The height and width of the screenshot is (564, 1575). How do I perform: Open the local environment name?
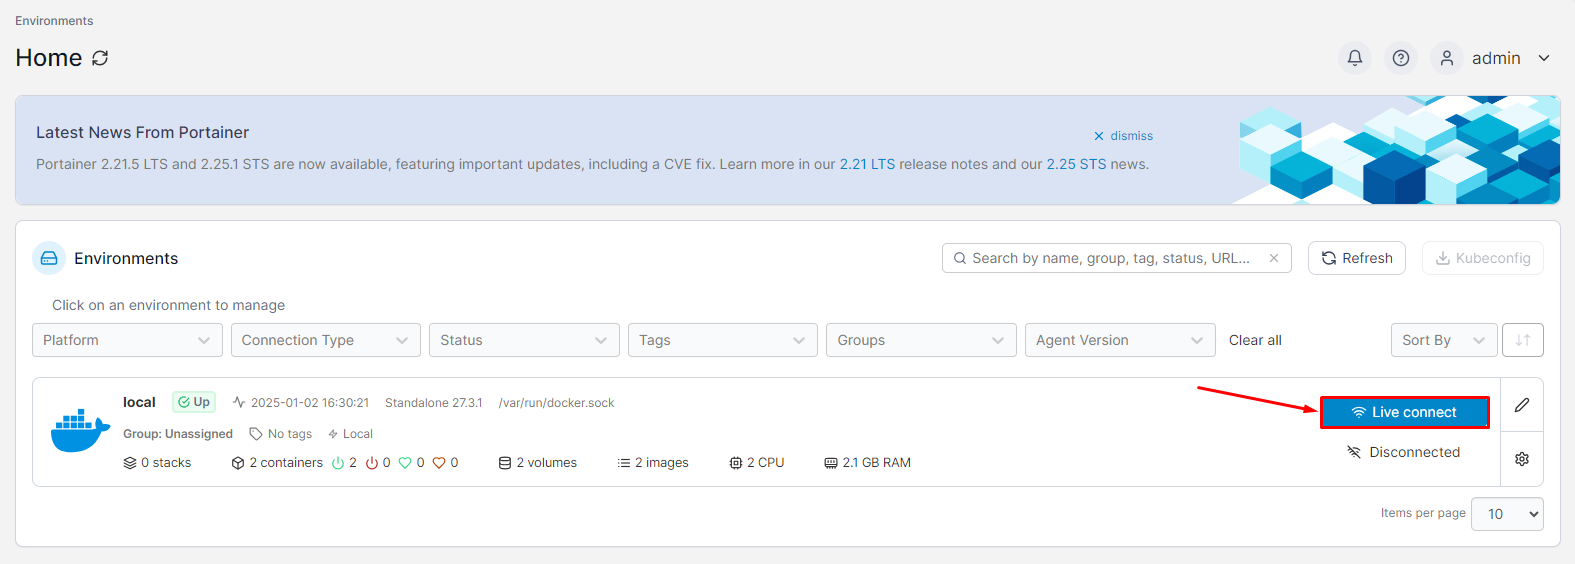pyautogui.click(x=139, y=402)
